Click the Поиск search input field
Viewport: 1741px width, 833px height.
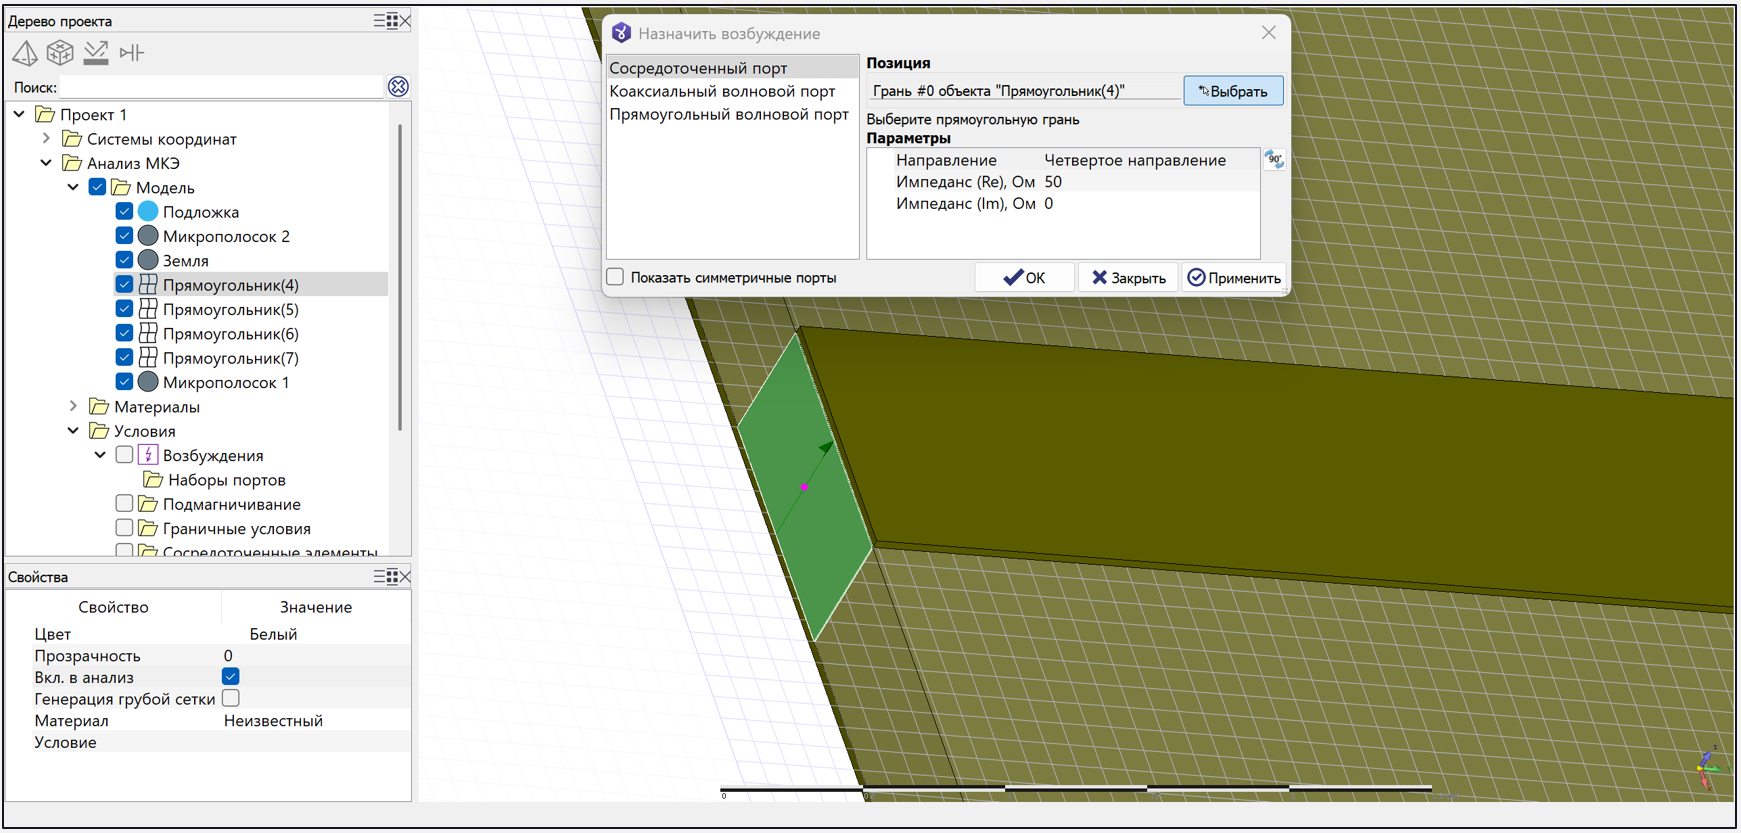coord(220,88)
